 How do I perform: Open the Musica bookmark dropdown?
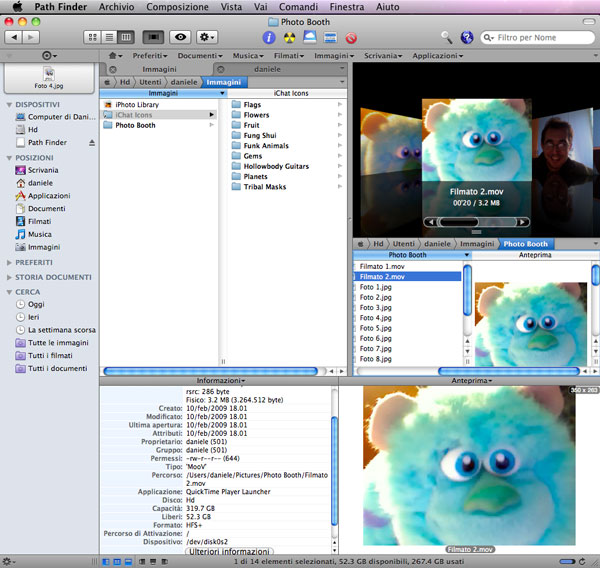click(x=248, y=56)
